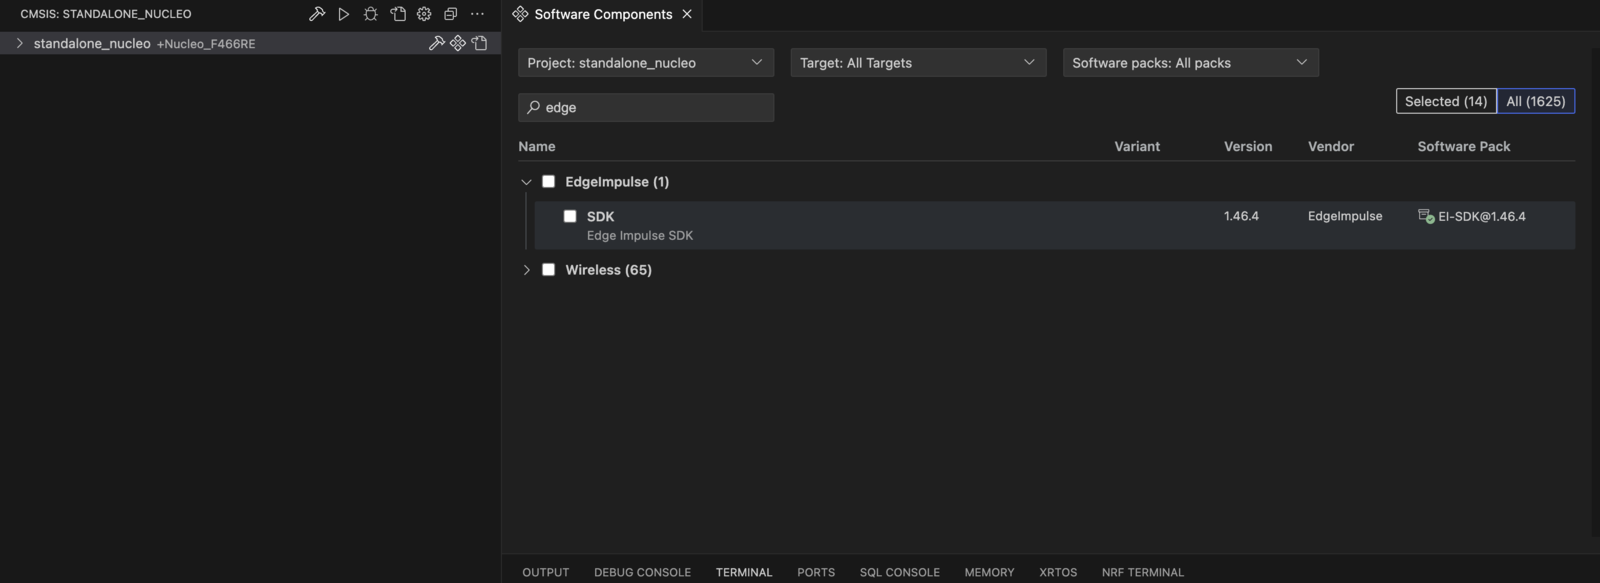Expand the Wireless (65) group
Screen dimensions: 1600x583
tap(526, 269)
